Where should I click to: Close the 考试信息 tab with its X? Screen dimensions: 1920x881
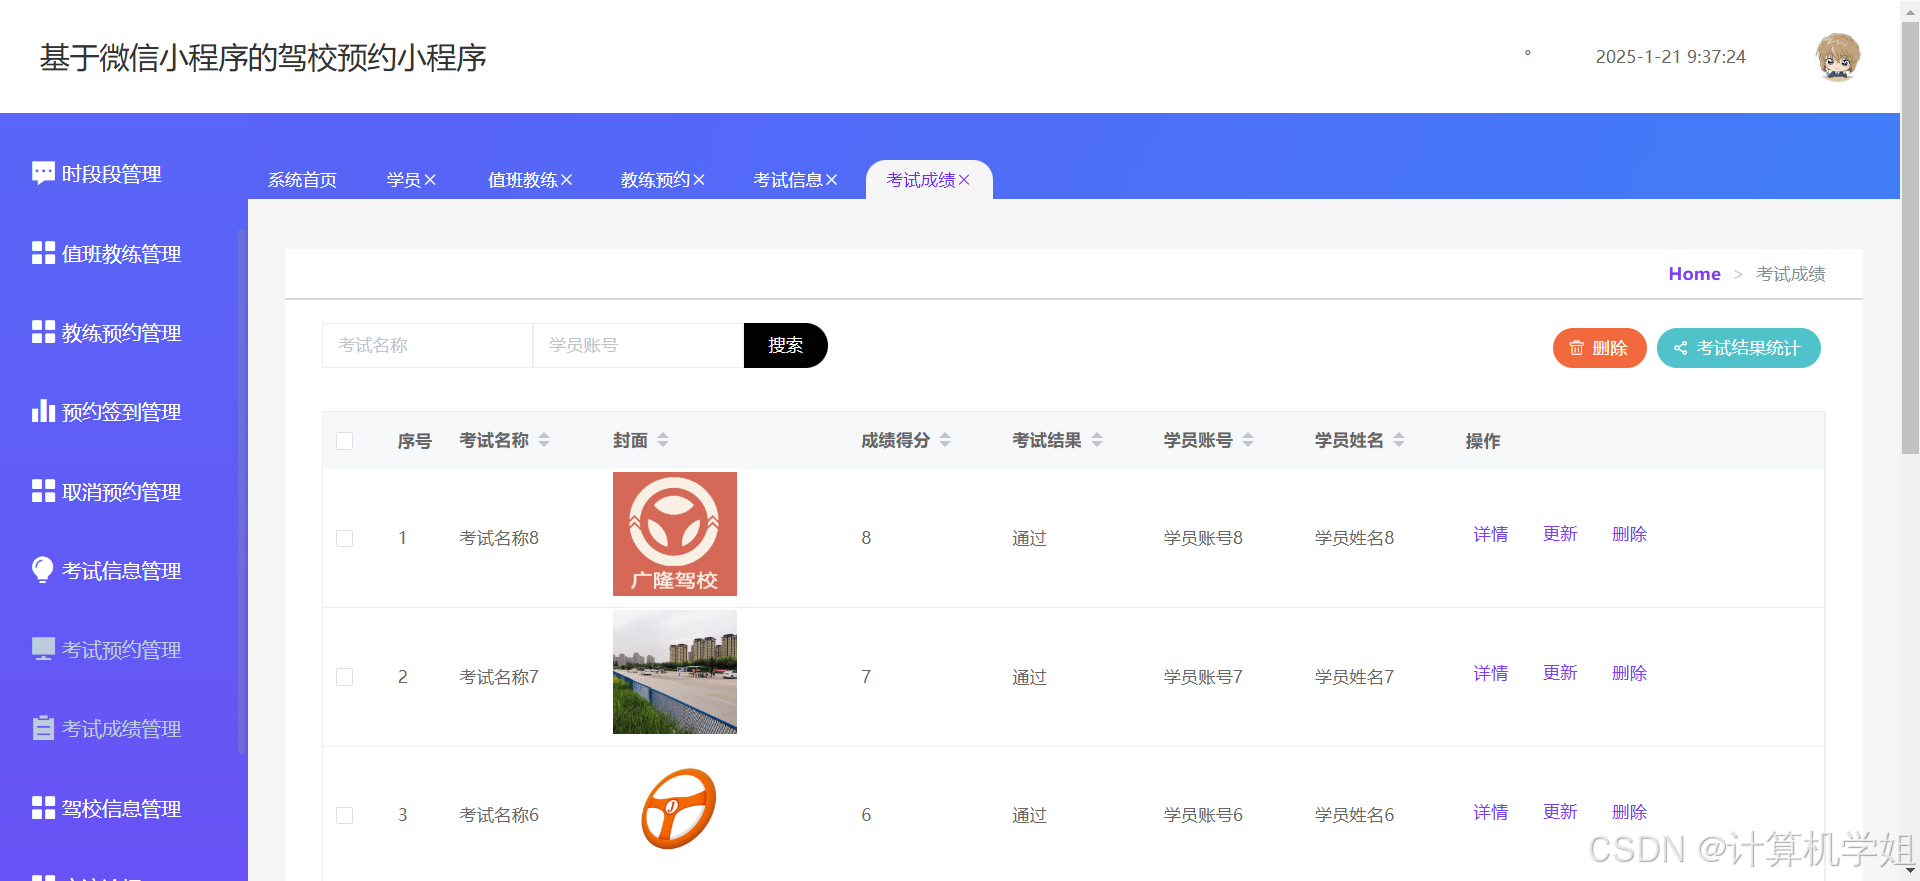point(831,180)
